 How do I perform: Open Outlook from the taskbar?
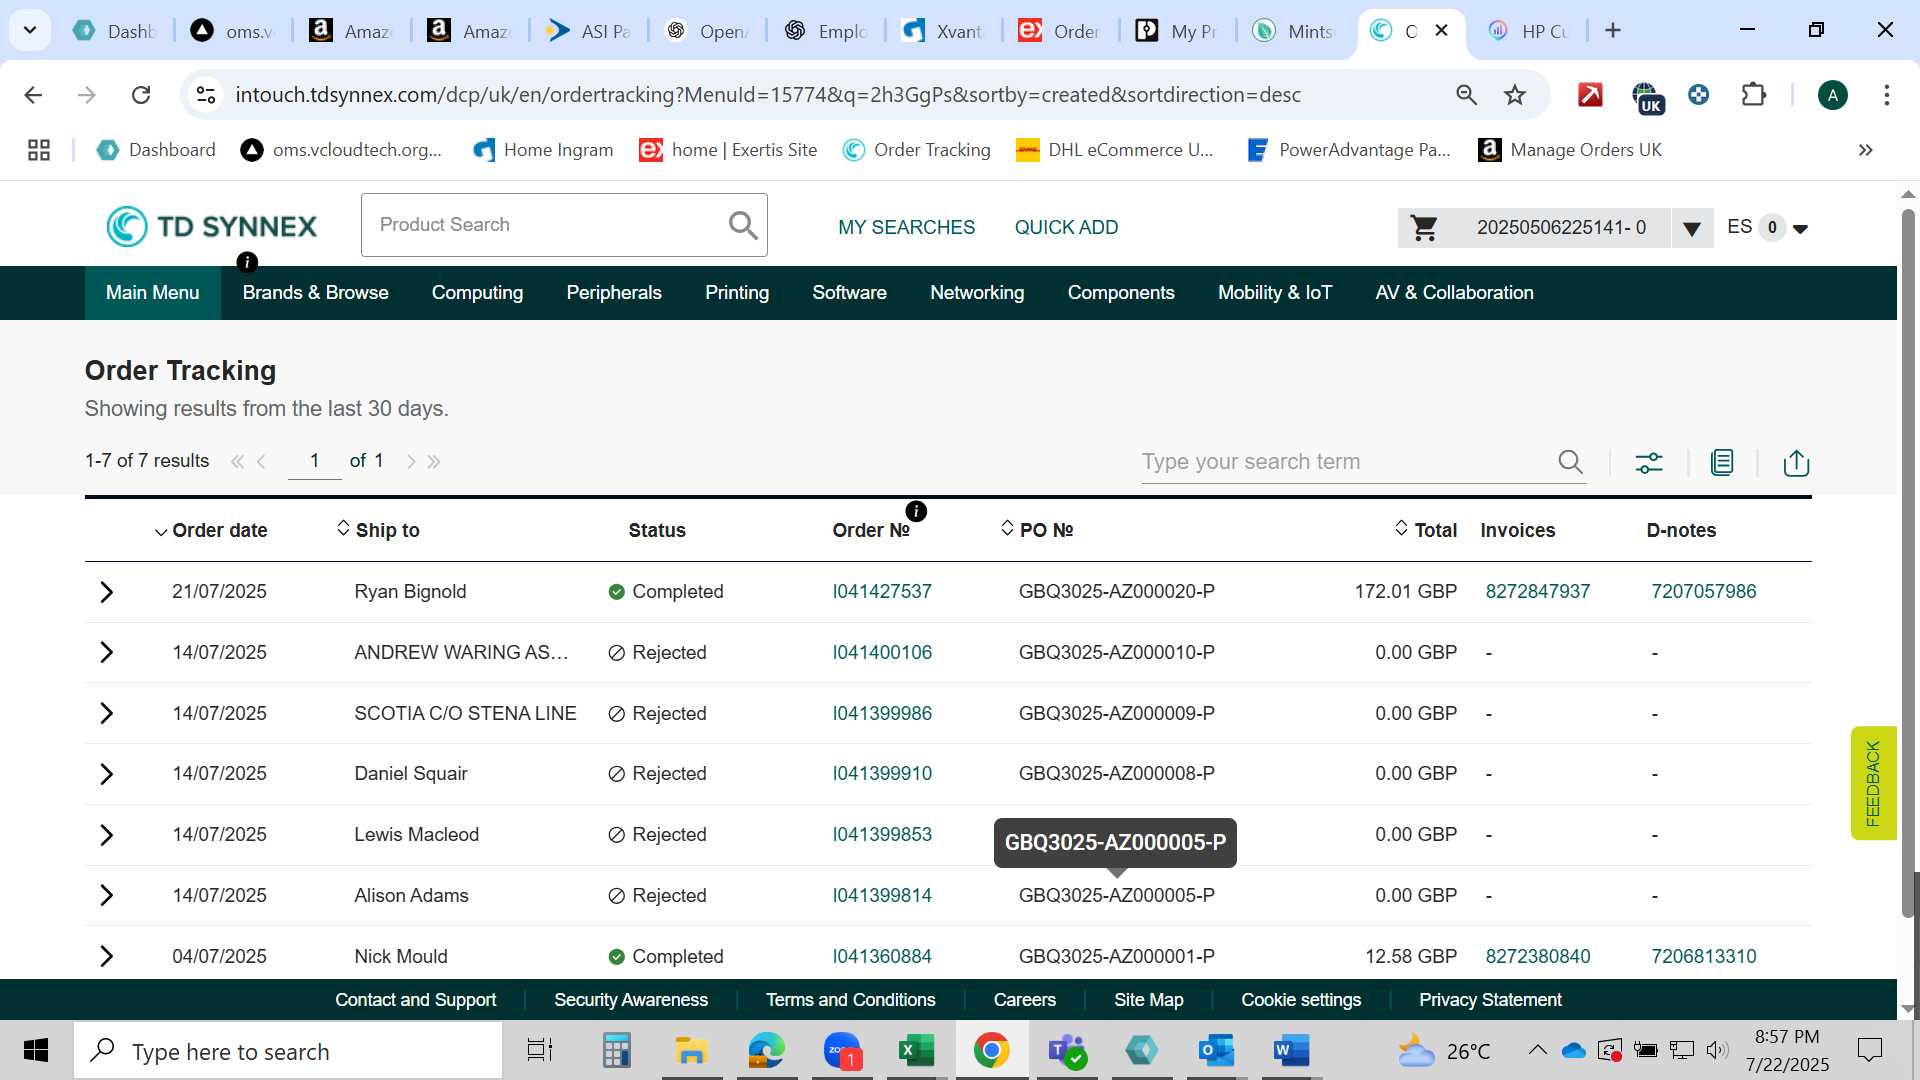(x=1216, y=1051)
